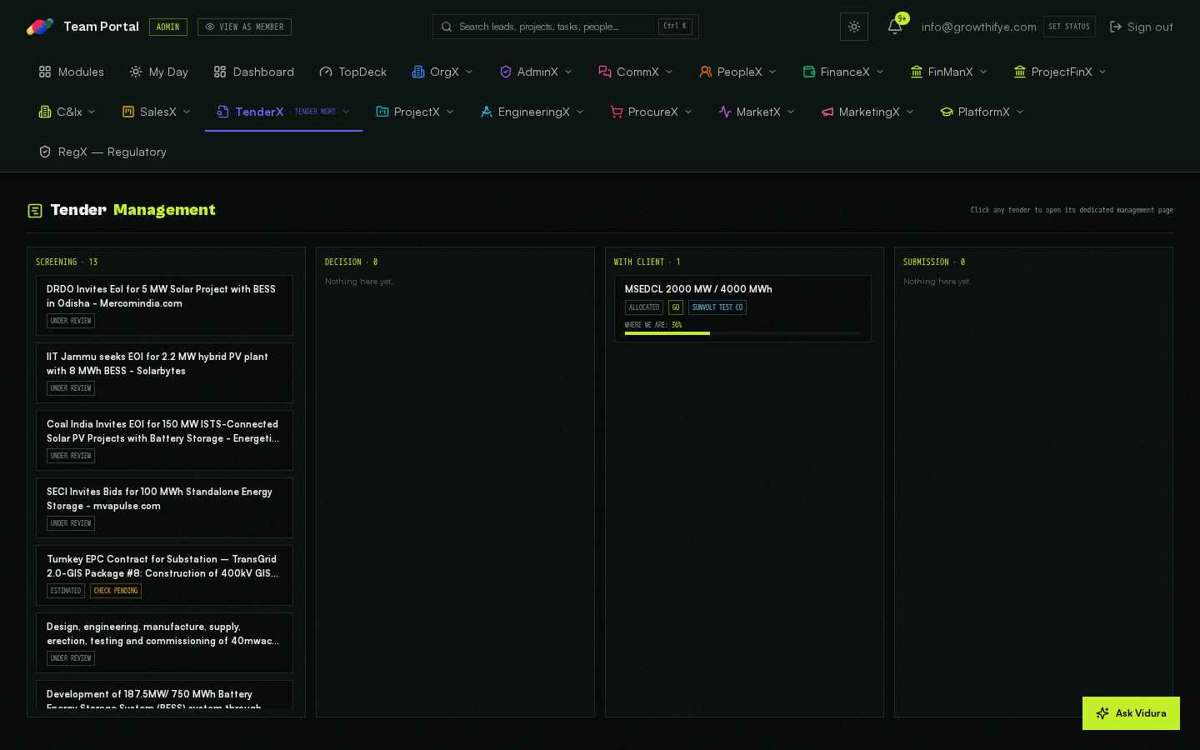
Task: Click the MarketX pulse icon
Action: 725,112
